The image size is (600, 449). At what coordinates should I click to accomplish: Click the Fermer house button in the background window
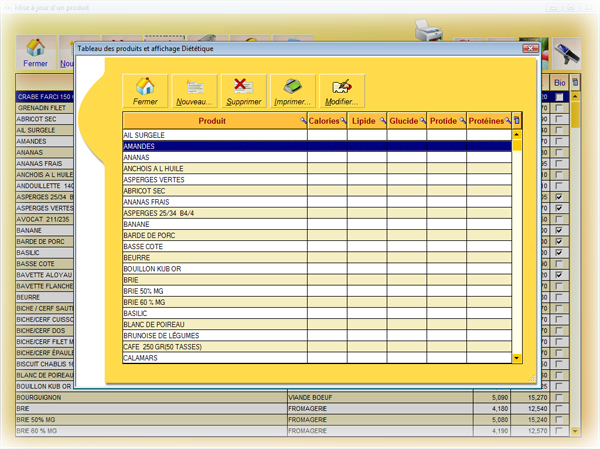tap(36, 53)
